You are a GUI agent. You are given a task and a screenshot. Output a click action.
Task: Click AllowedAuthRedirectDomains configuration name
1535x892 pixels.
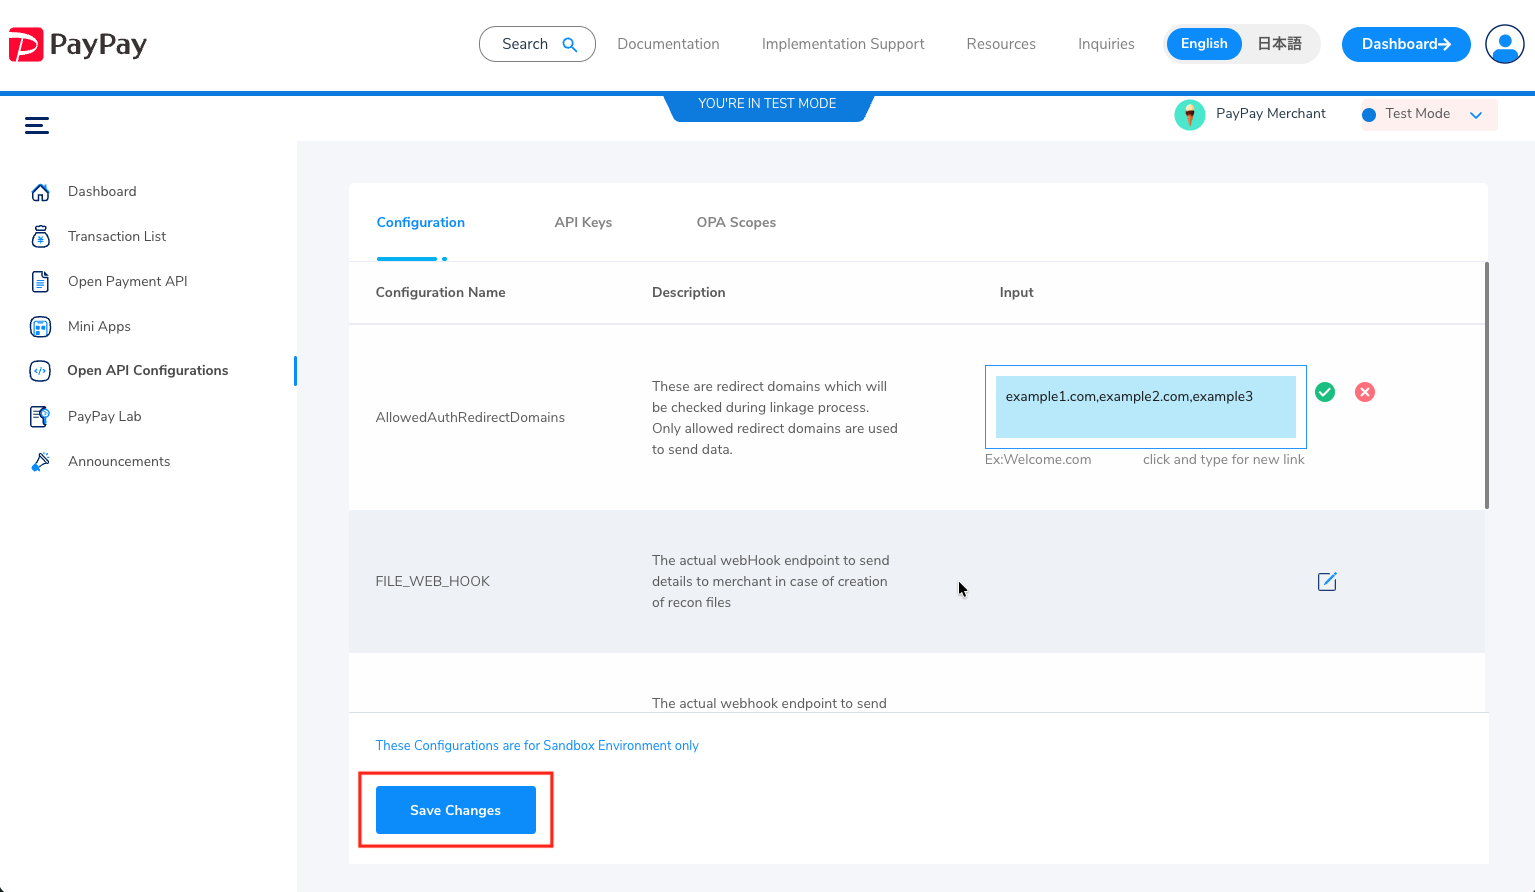click(470, 418)
